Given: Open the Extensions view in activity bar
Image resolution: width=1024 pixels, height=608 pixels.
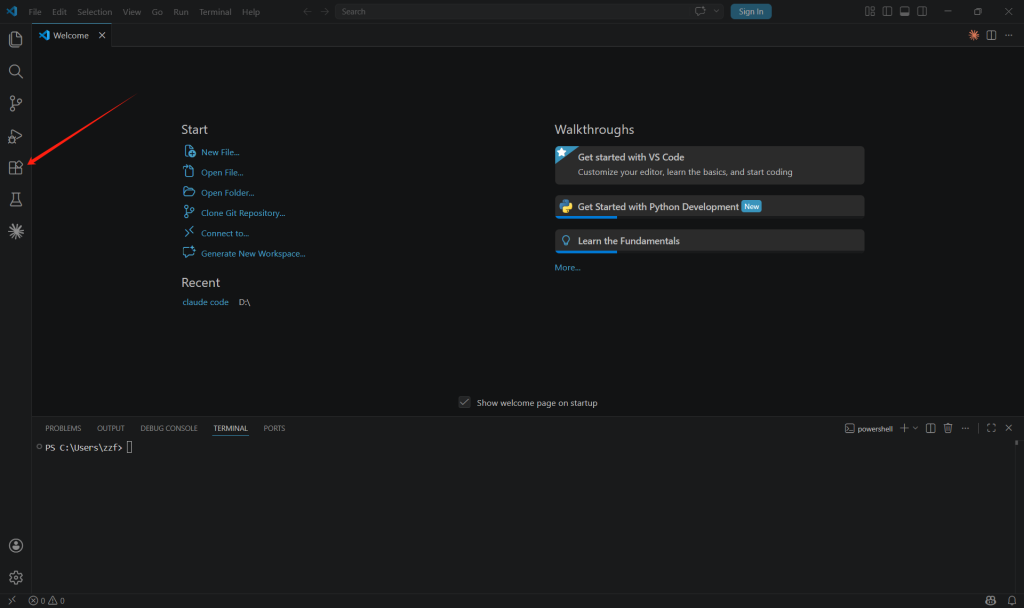Looking at the screenshot, I should coord(15,168).
